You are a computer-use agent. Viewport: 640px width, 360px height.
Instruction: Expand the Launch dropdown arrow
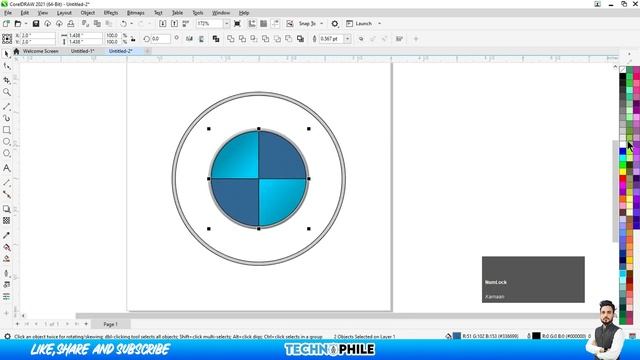click(380, 24)
